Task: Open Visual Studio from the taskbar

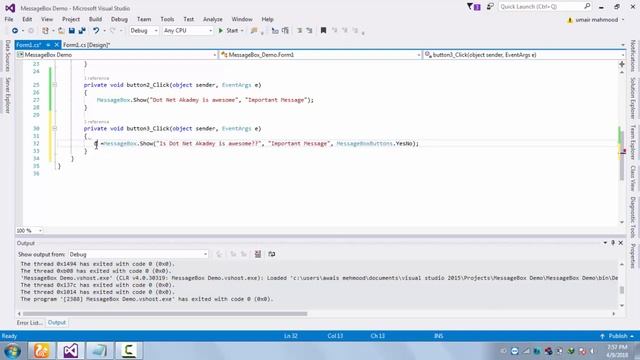Action: pyautogui.click(x=70, y=351)
